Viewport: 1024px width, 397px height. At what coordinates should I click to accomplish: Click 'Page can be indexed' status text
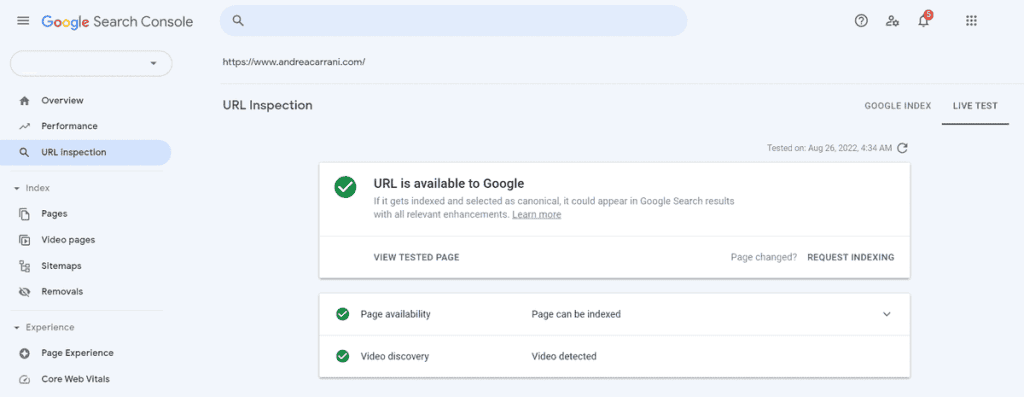tap(576, 314)
